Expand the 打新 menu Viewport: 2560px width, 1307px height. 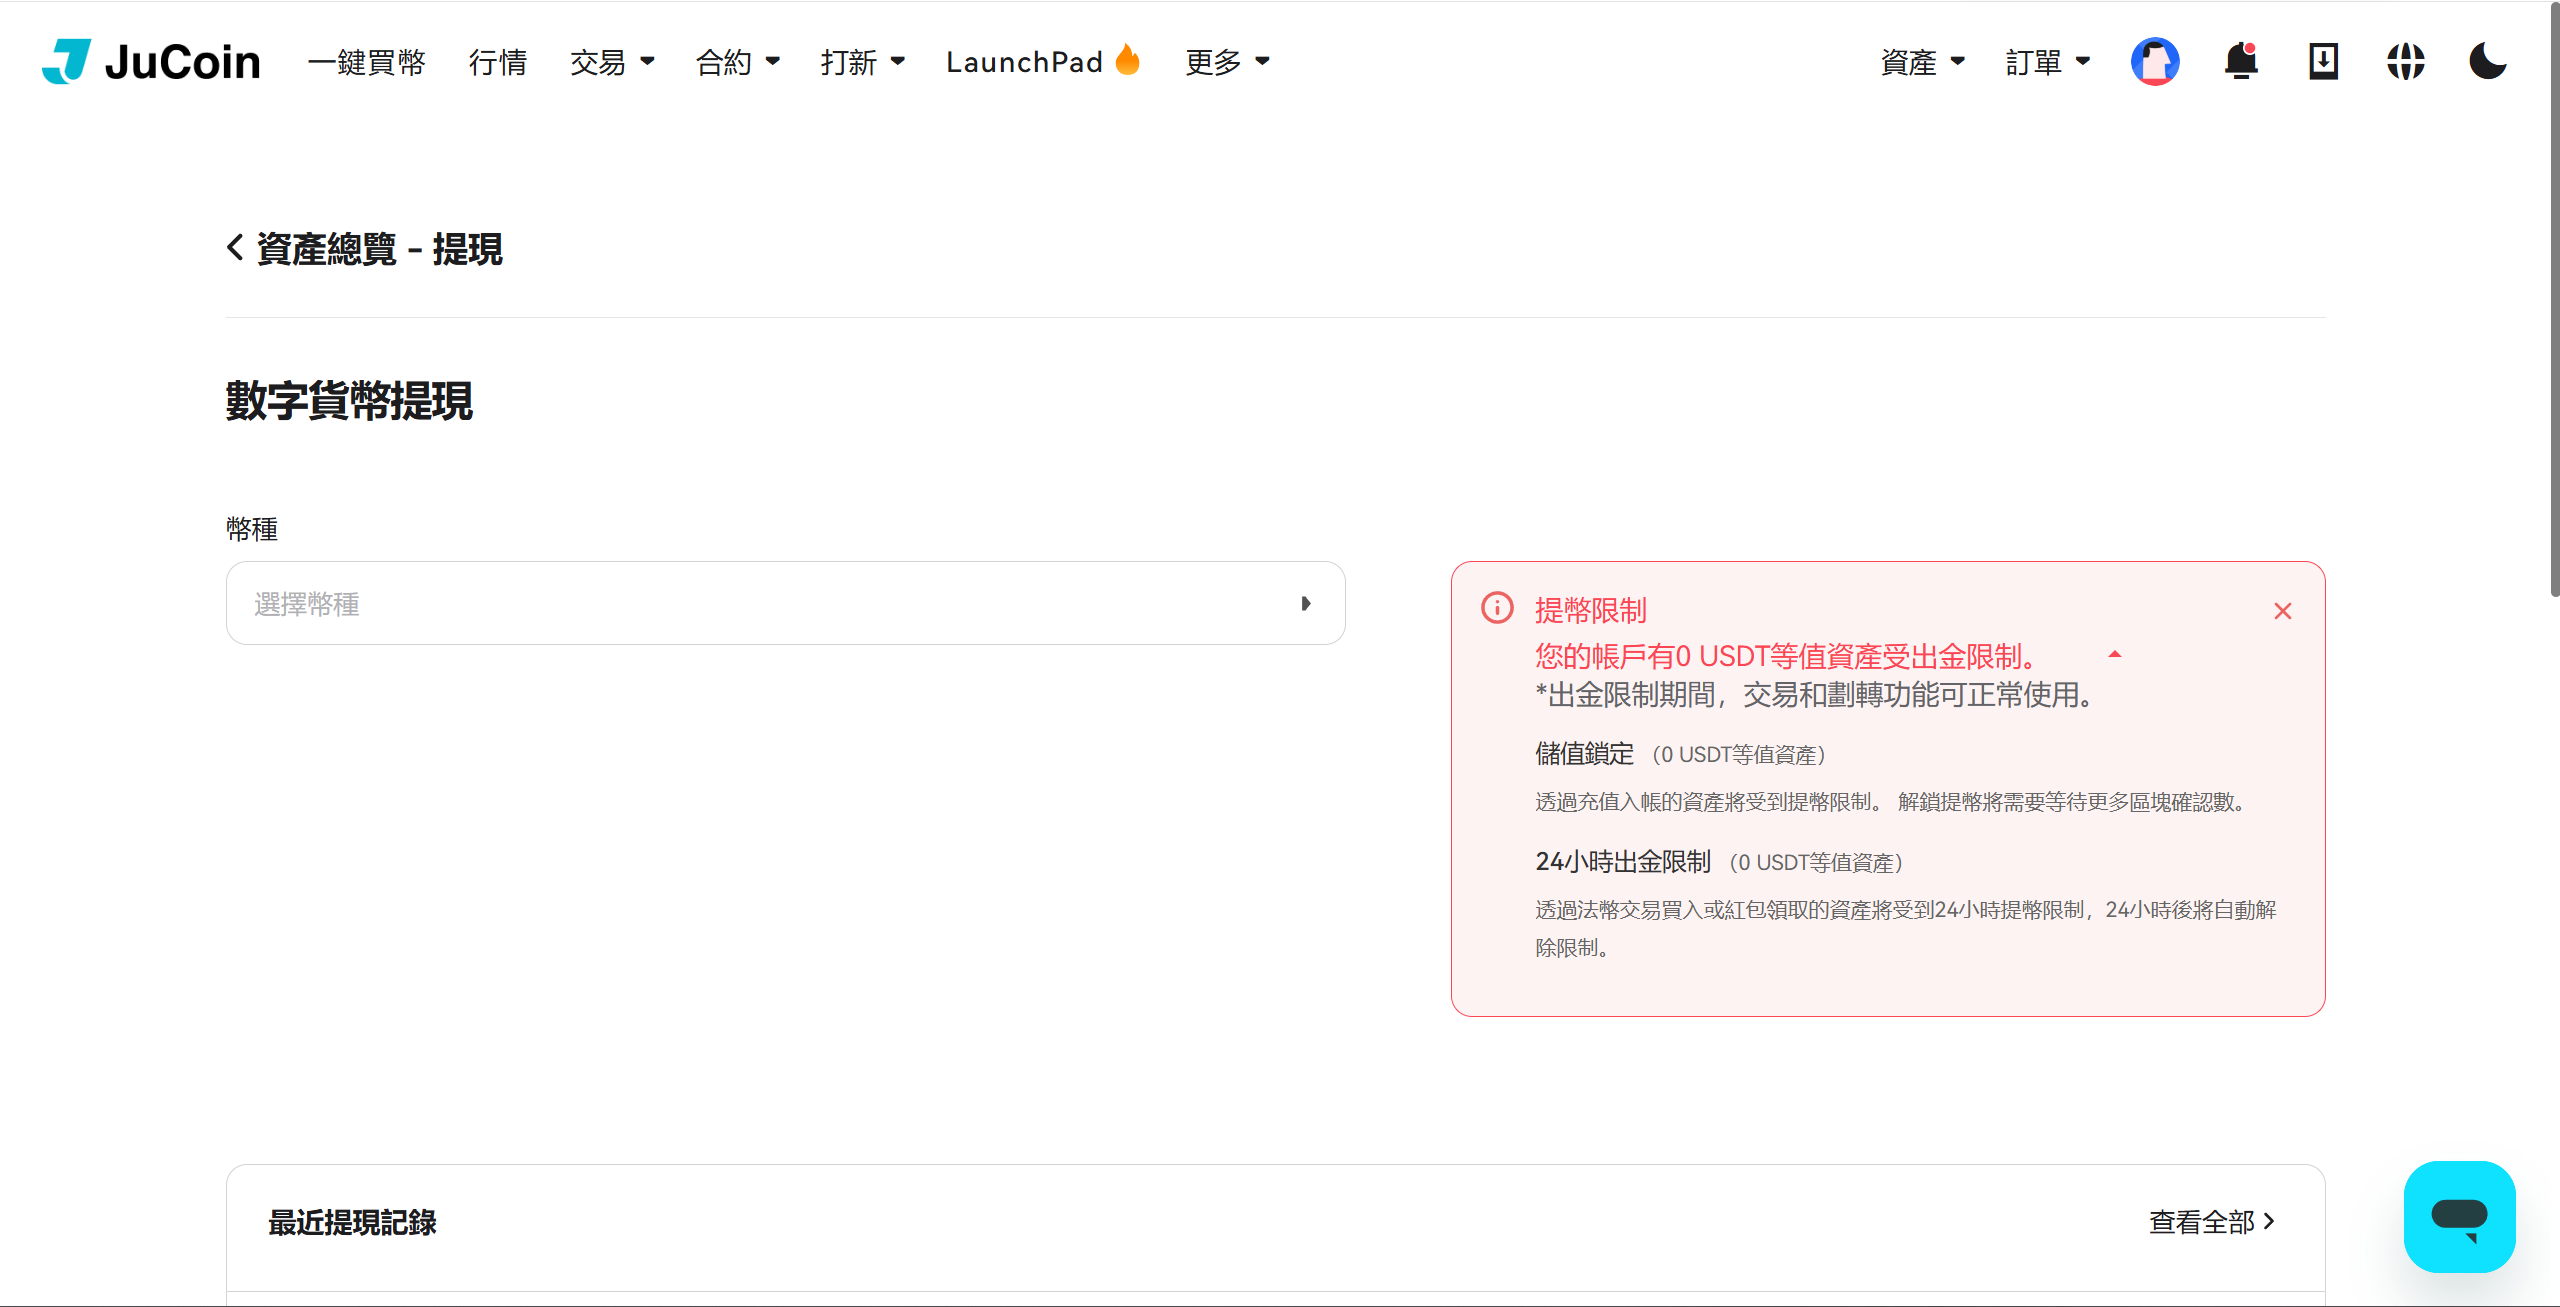click(863, 62)
